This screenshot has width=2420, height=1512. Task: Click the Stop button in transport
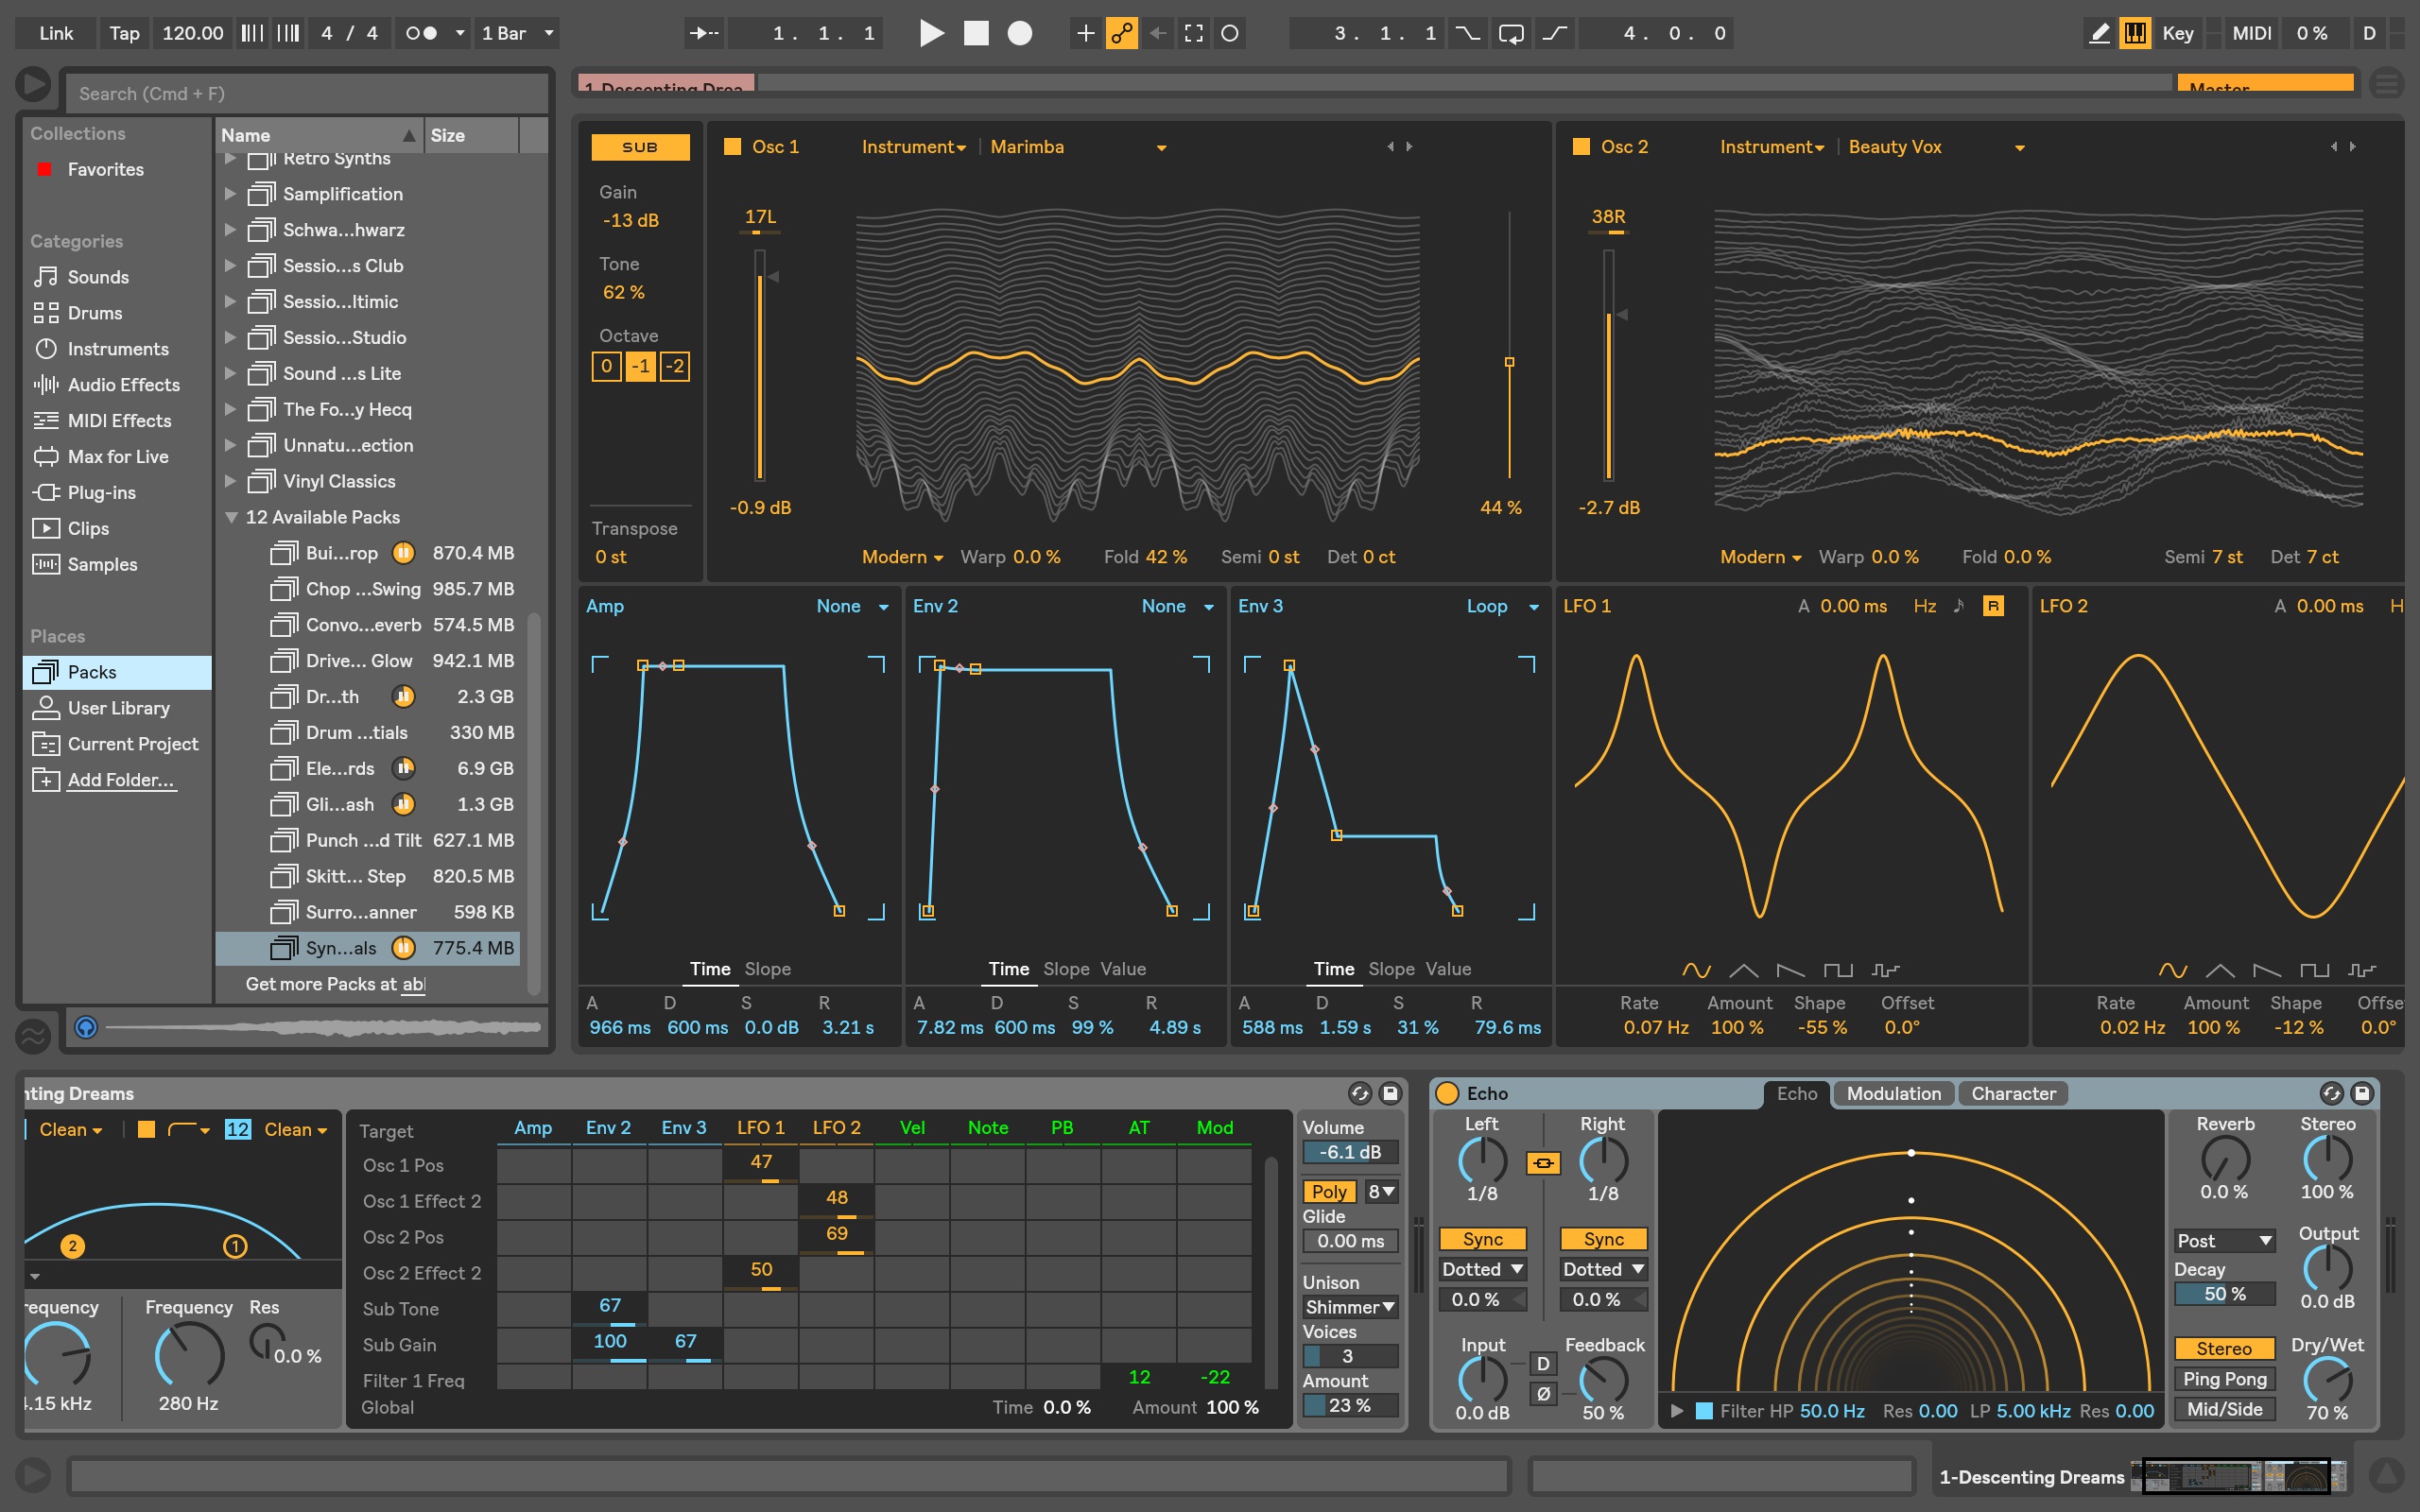tap(976, 33)
